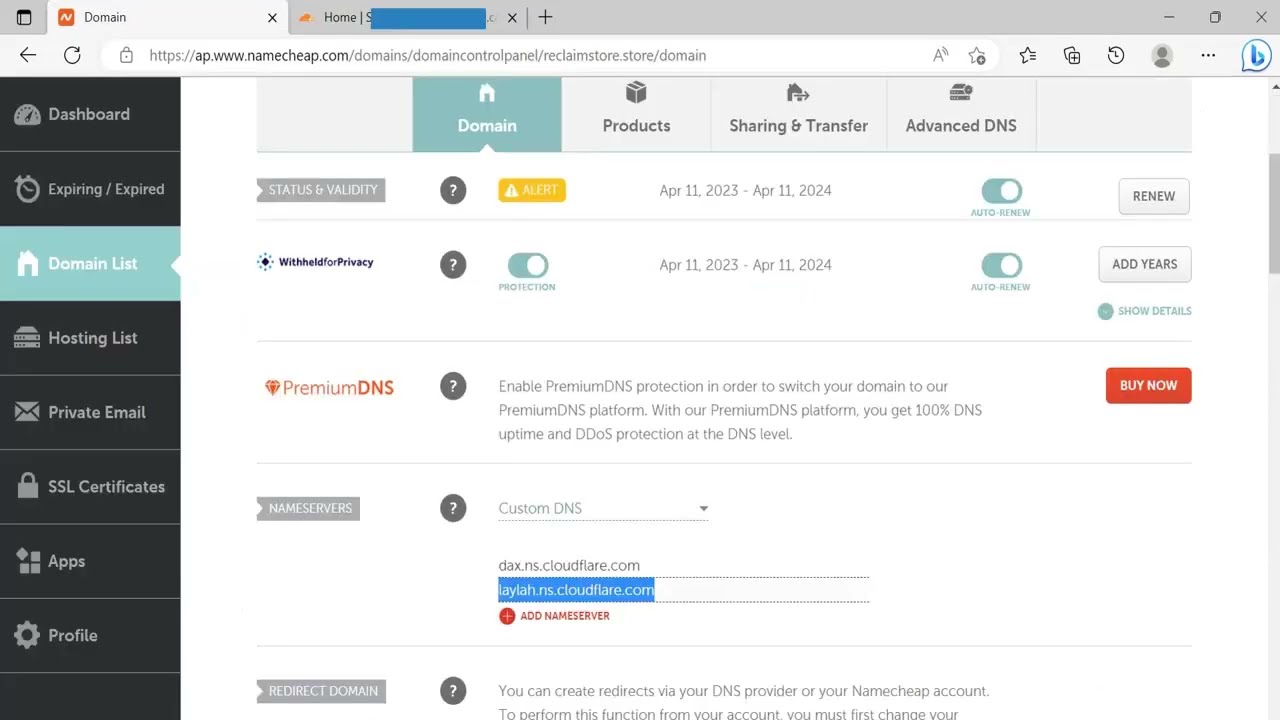
Task: Expand Show Details under Add Years
Action: pyautogui.click(x=1144, y=311)
